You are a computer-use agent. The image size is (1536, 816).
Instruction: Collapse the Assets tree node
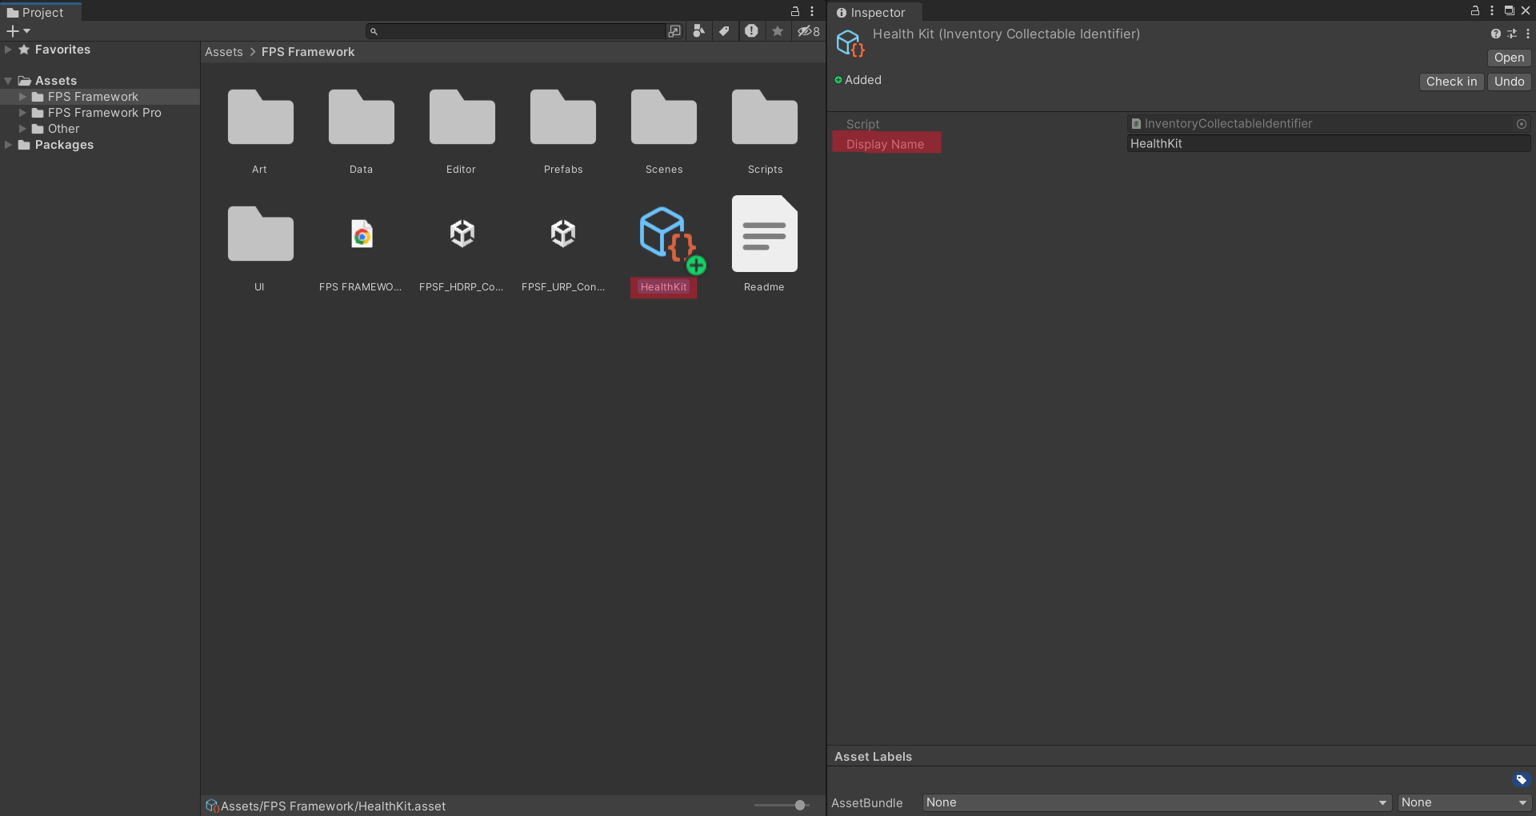click(x=8, y=81)
